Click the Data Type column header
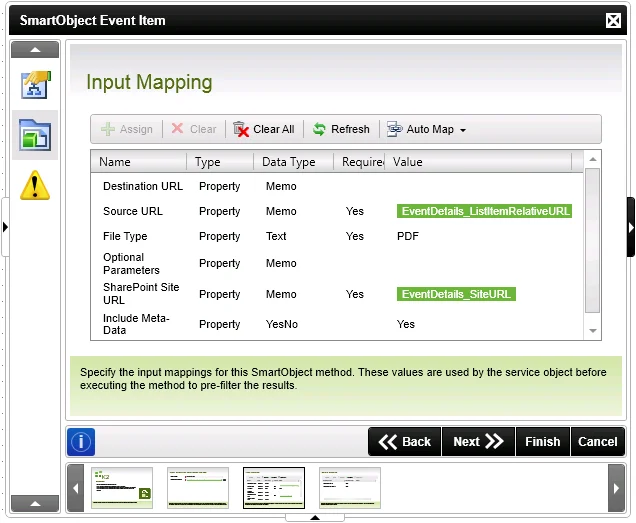This screenshot has width=636, height=523. pyautogui.click(x=293, y=162)
